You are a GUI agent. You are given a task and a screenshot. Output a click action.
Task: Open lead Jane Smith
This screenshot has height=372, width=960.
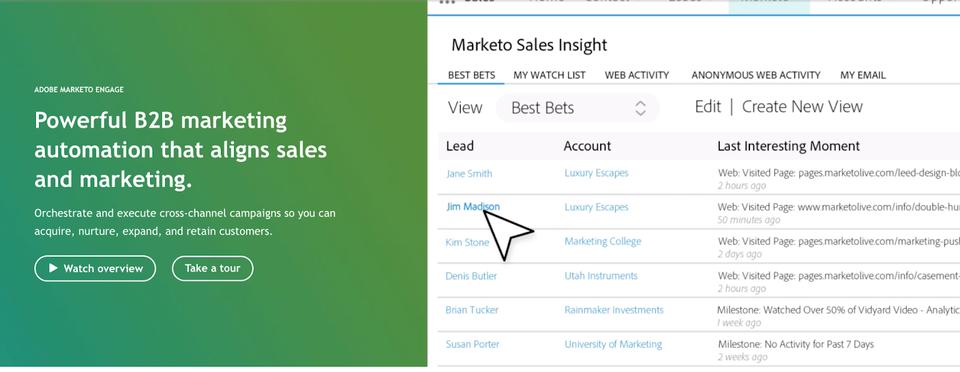[469, 174]
